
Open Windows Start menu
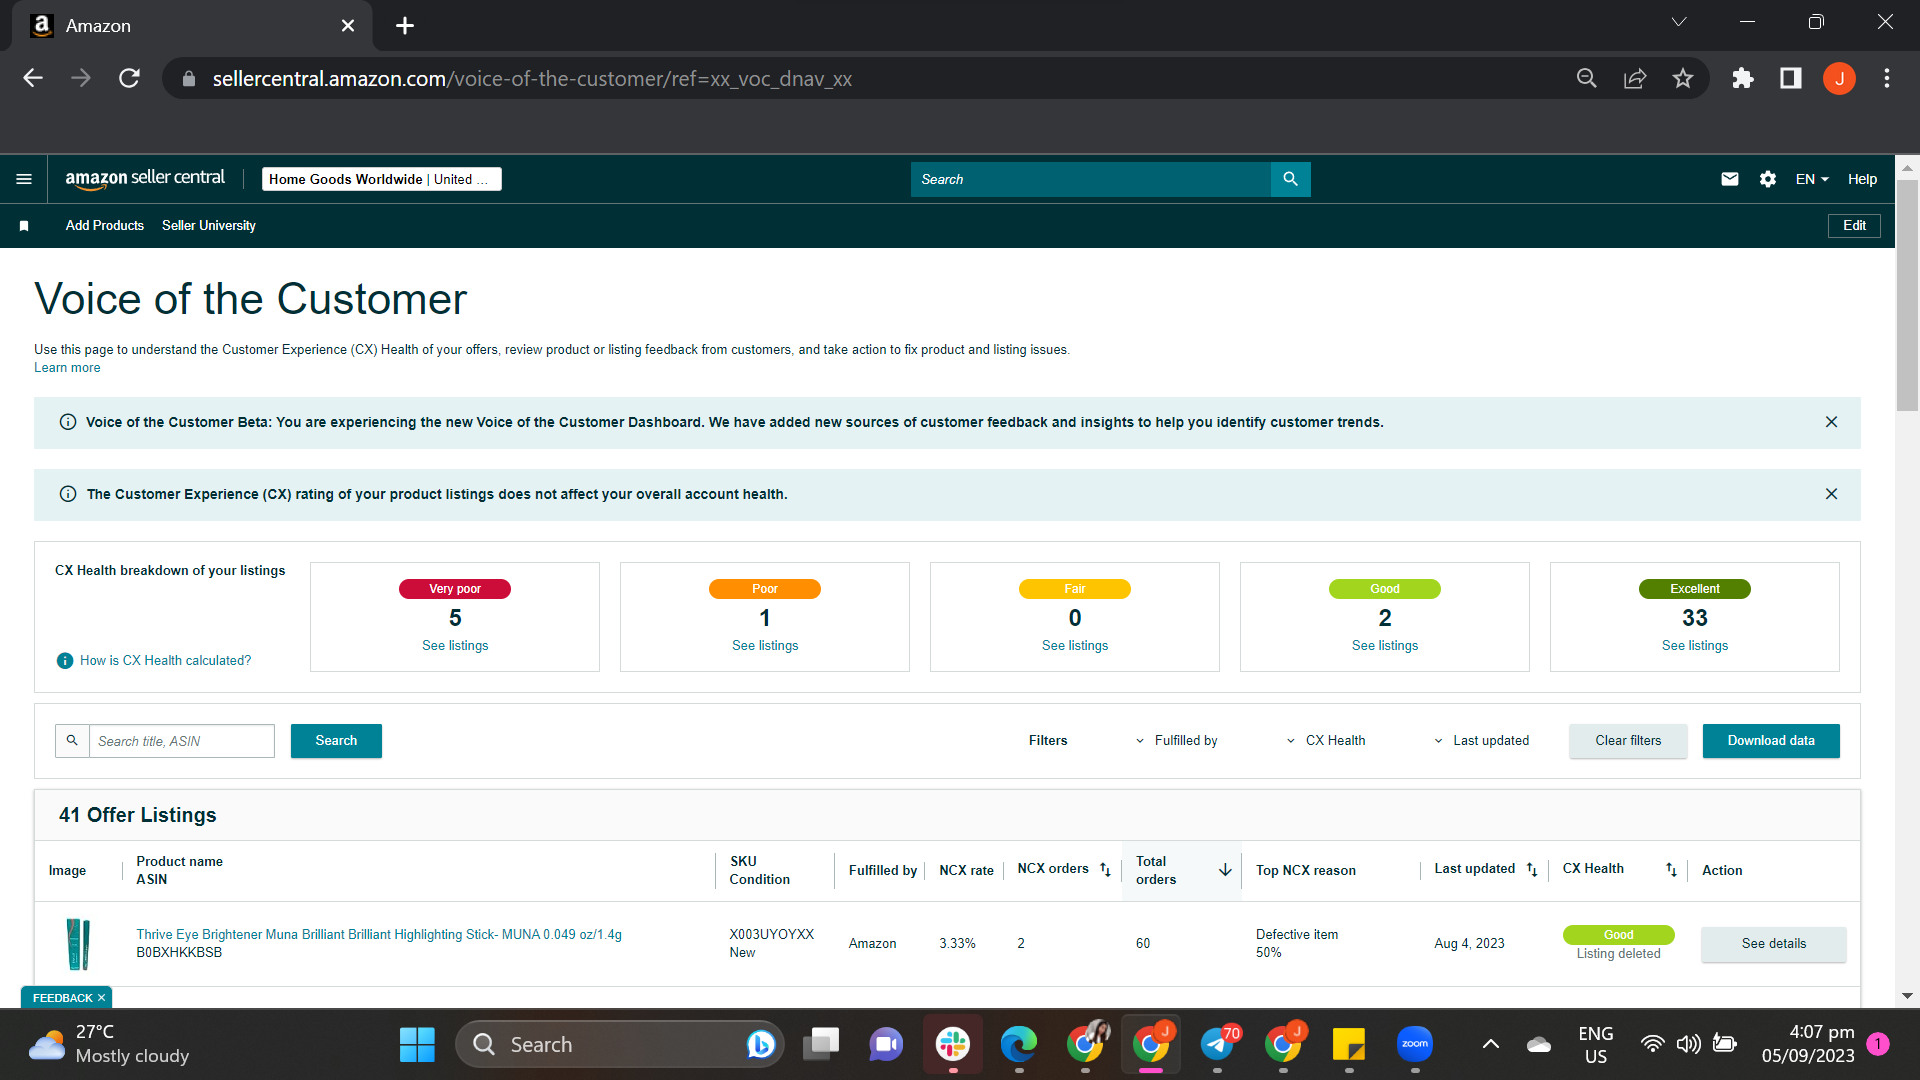417,1045
